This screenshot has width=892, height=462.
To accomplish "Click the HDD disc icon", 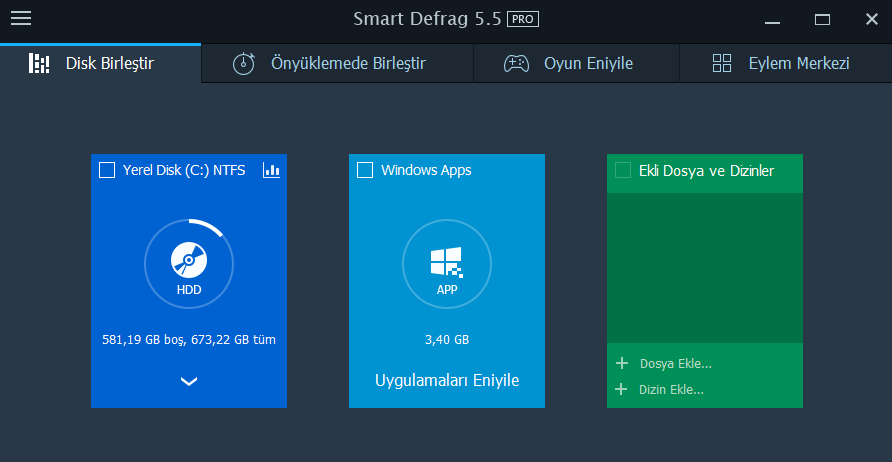I will tap(189, 260).
